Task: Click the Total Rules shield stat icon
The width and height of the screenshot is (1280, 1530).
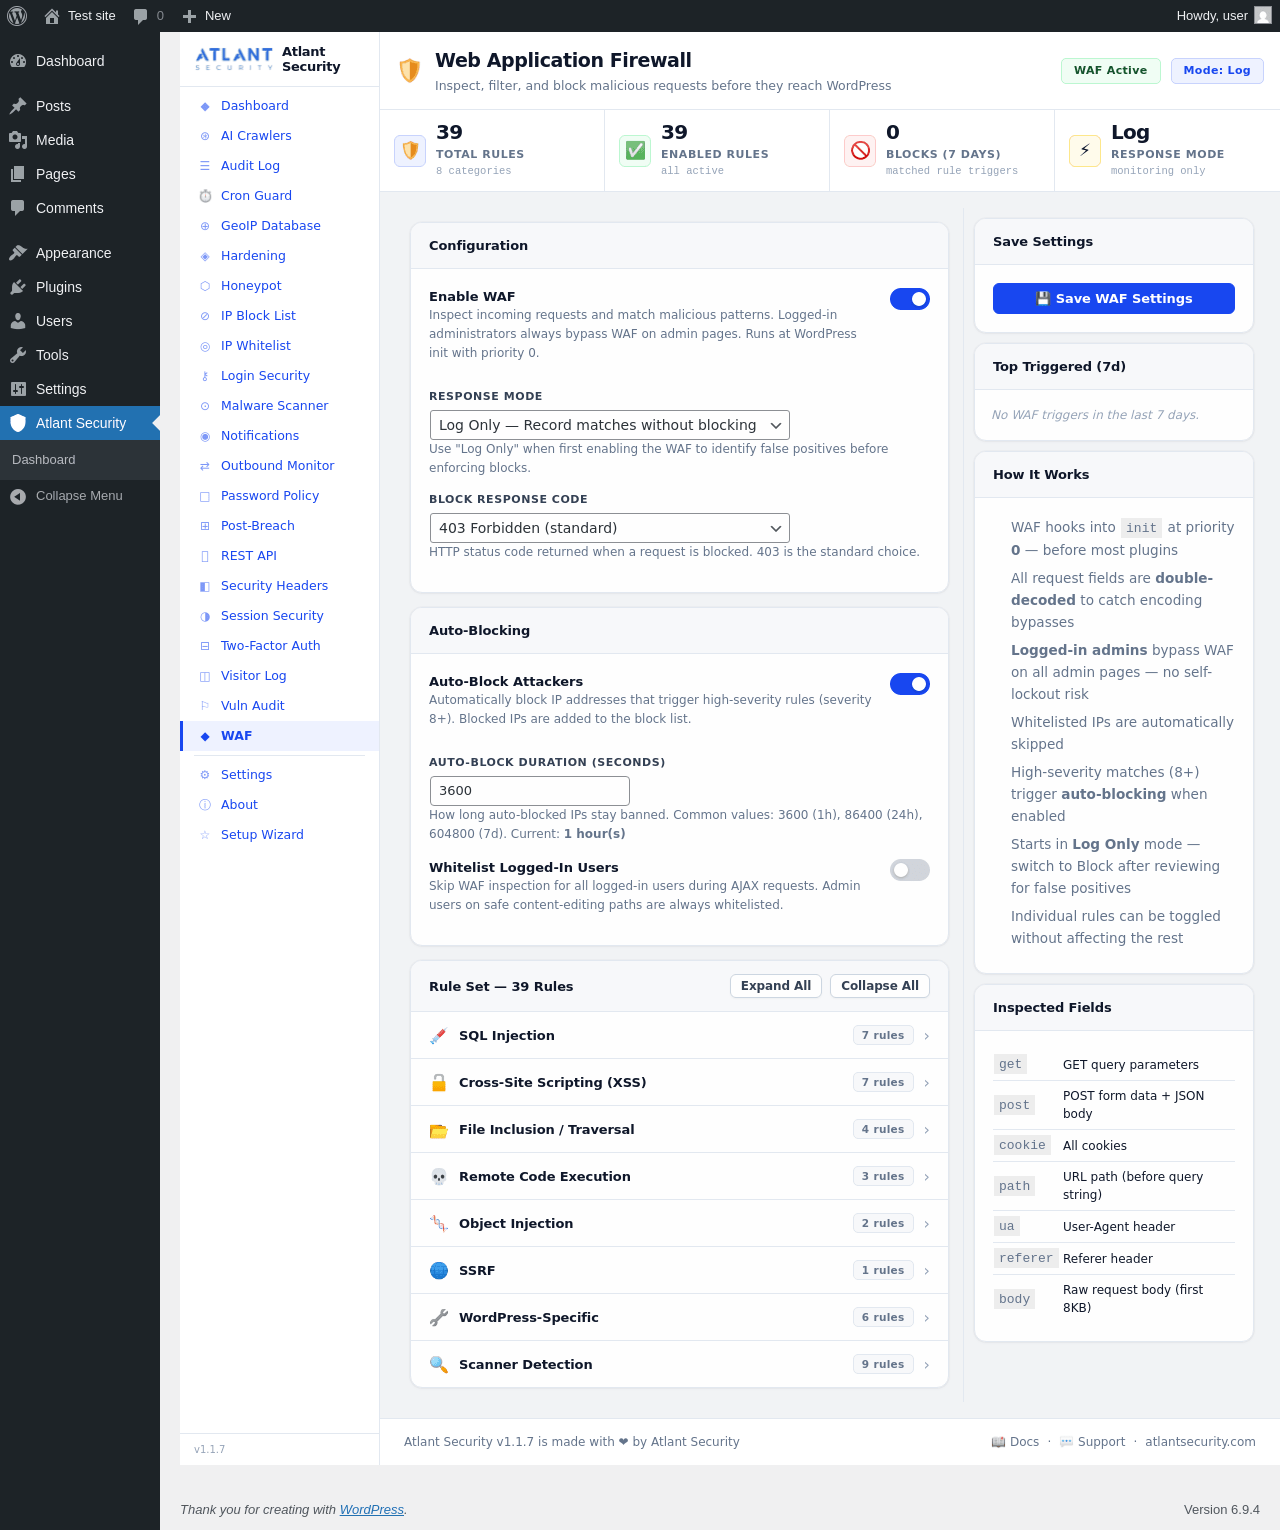Action: click(410, 151)
